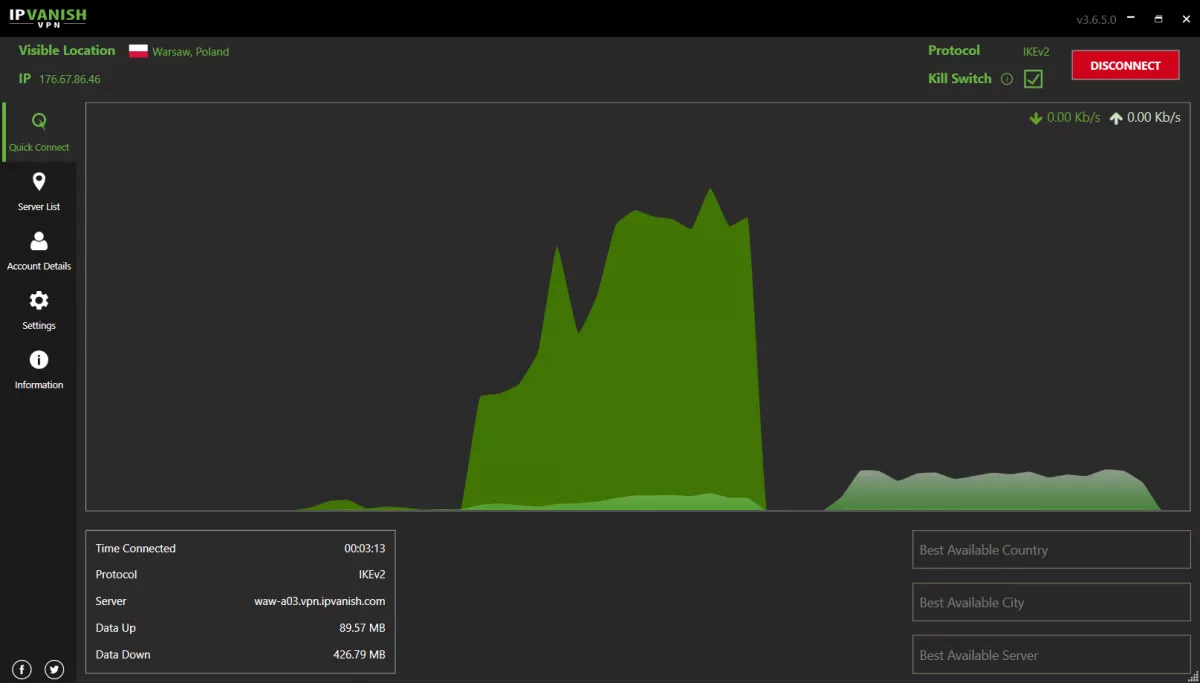Click the Kill Switch info icon
The image size is (1200, 683).
tap(1007, 79)
